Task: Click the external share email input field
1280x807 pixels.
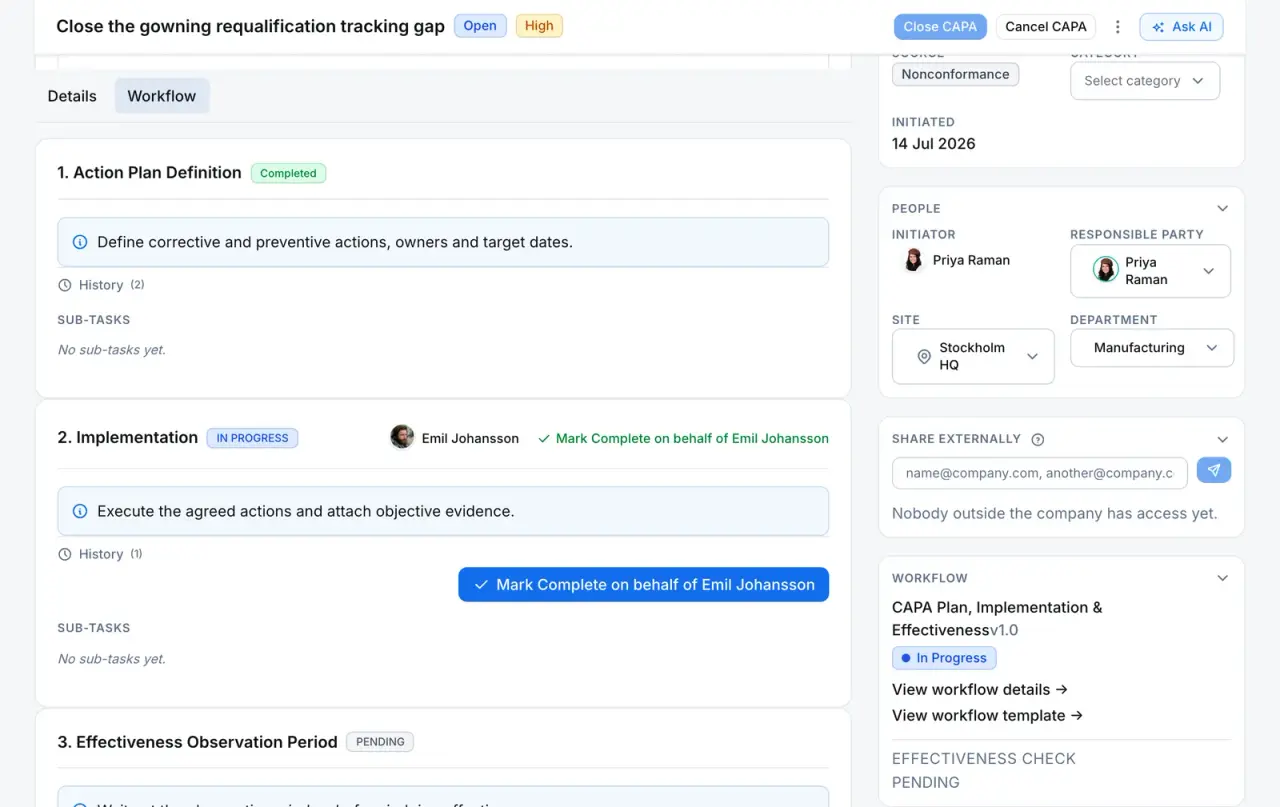Action: pyautogui.click(x=1040, y=473)
